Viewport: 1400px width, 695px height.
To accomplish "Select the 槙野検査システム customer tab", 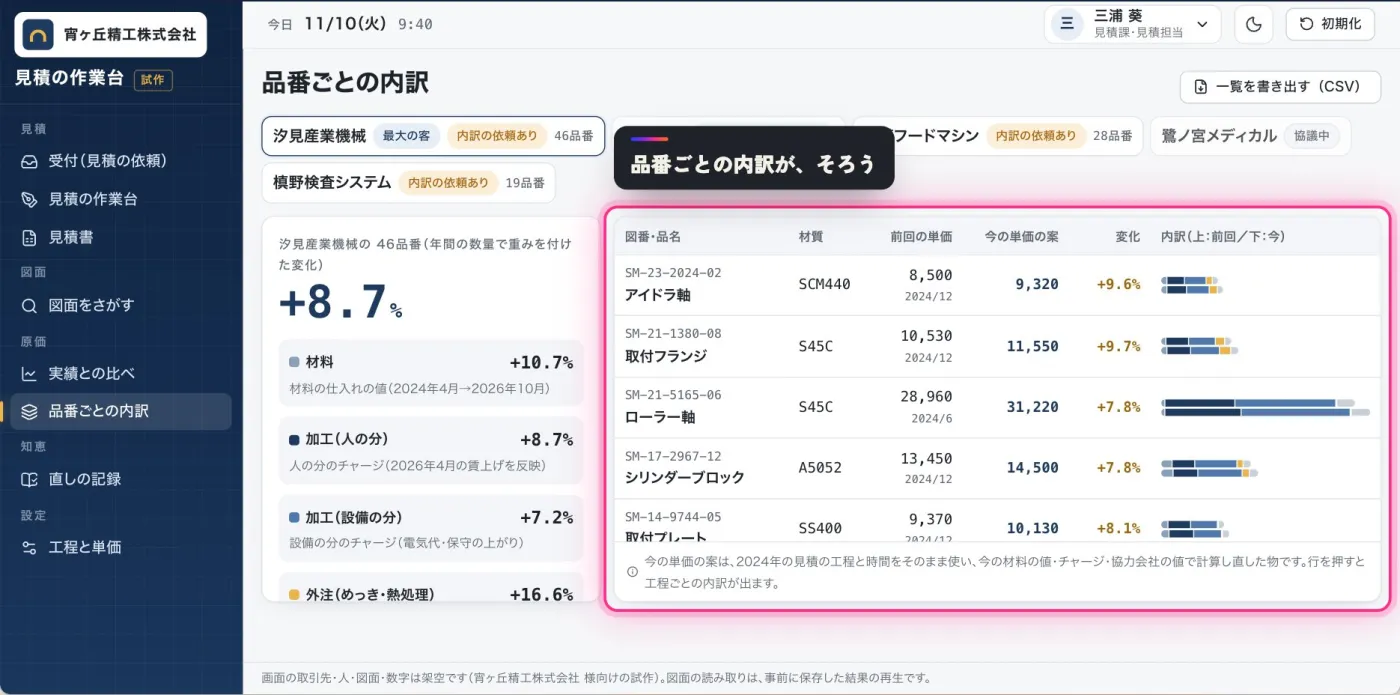I will 408,183.
